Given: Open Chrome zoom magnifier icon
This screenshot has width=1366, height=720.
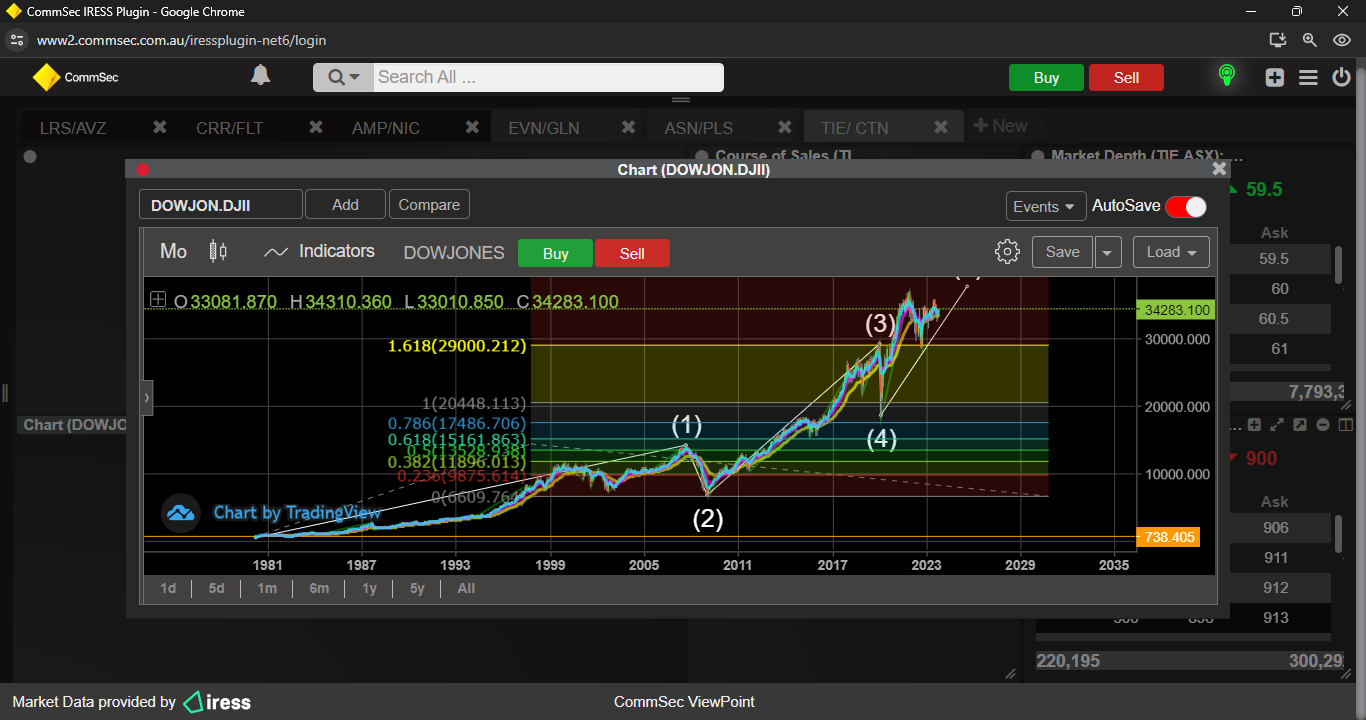Looking at the screenshot, I should (1309, 40).
